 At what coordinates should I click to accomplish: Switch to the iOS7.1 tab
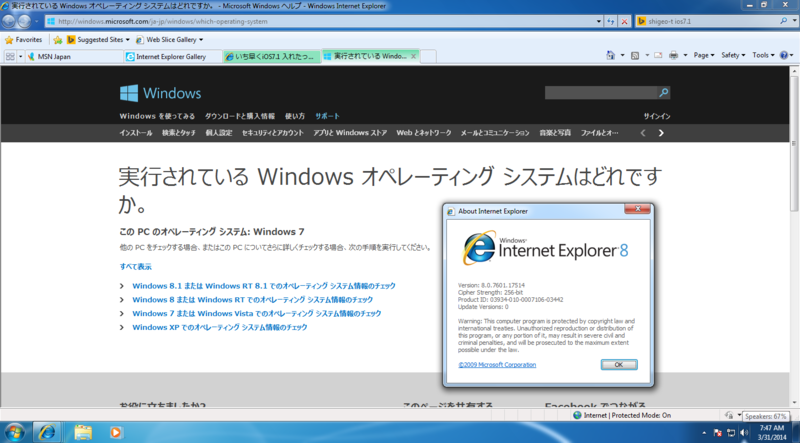click(x=272, y=57)
